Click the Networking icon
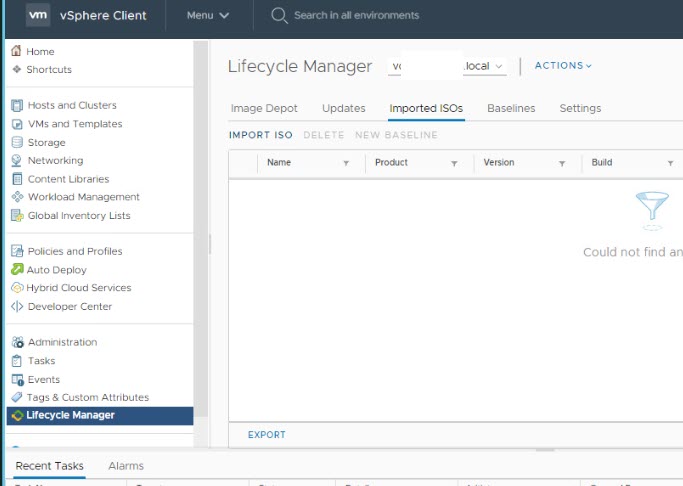 [17, 160]
